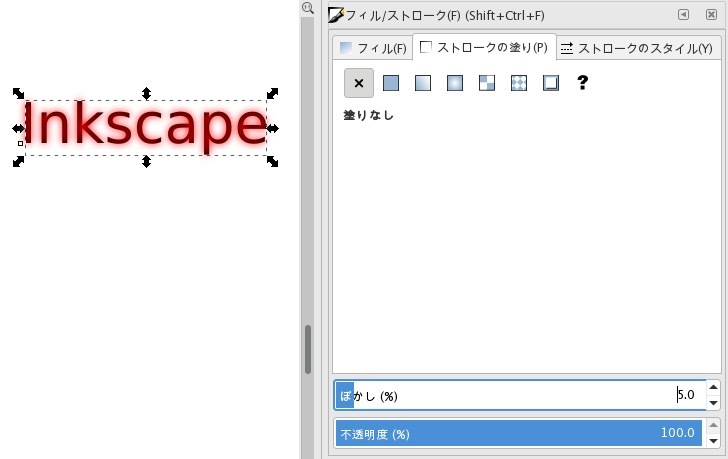Click the bottom-center scale handle
The width and height of the screenshot is (728, 459).
click(x=146, y=162)
